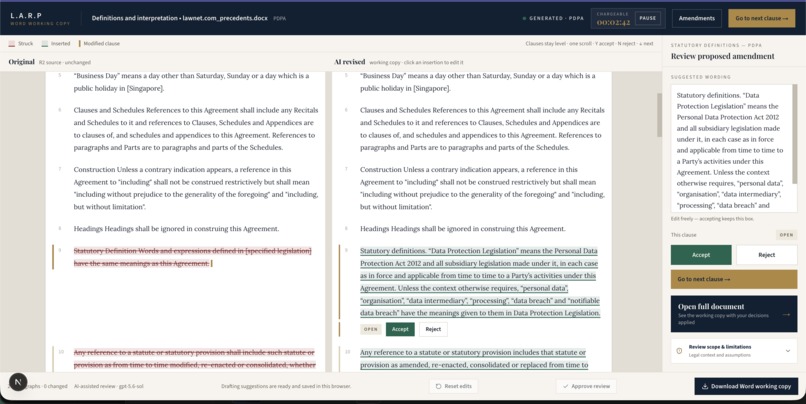This screenshot has width=806, height=404.
Task: Expand Review scope & limitations chevron
Action: (x=787, y=351)
